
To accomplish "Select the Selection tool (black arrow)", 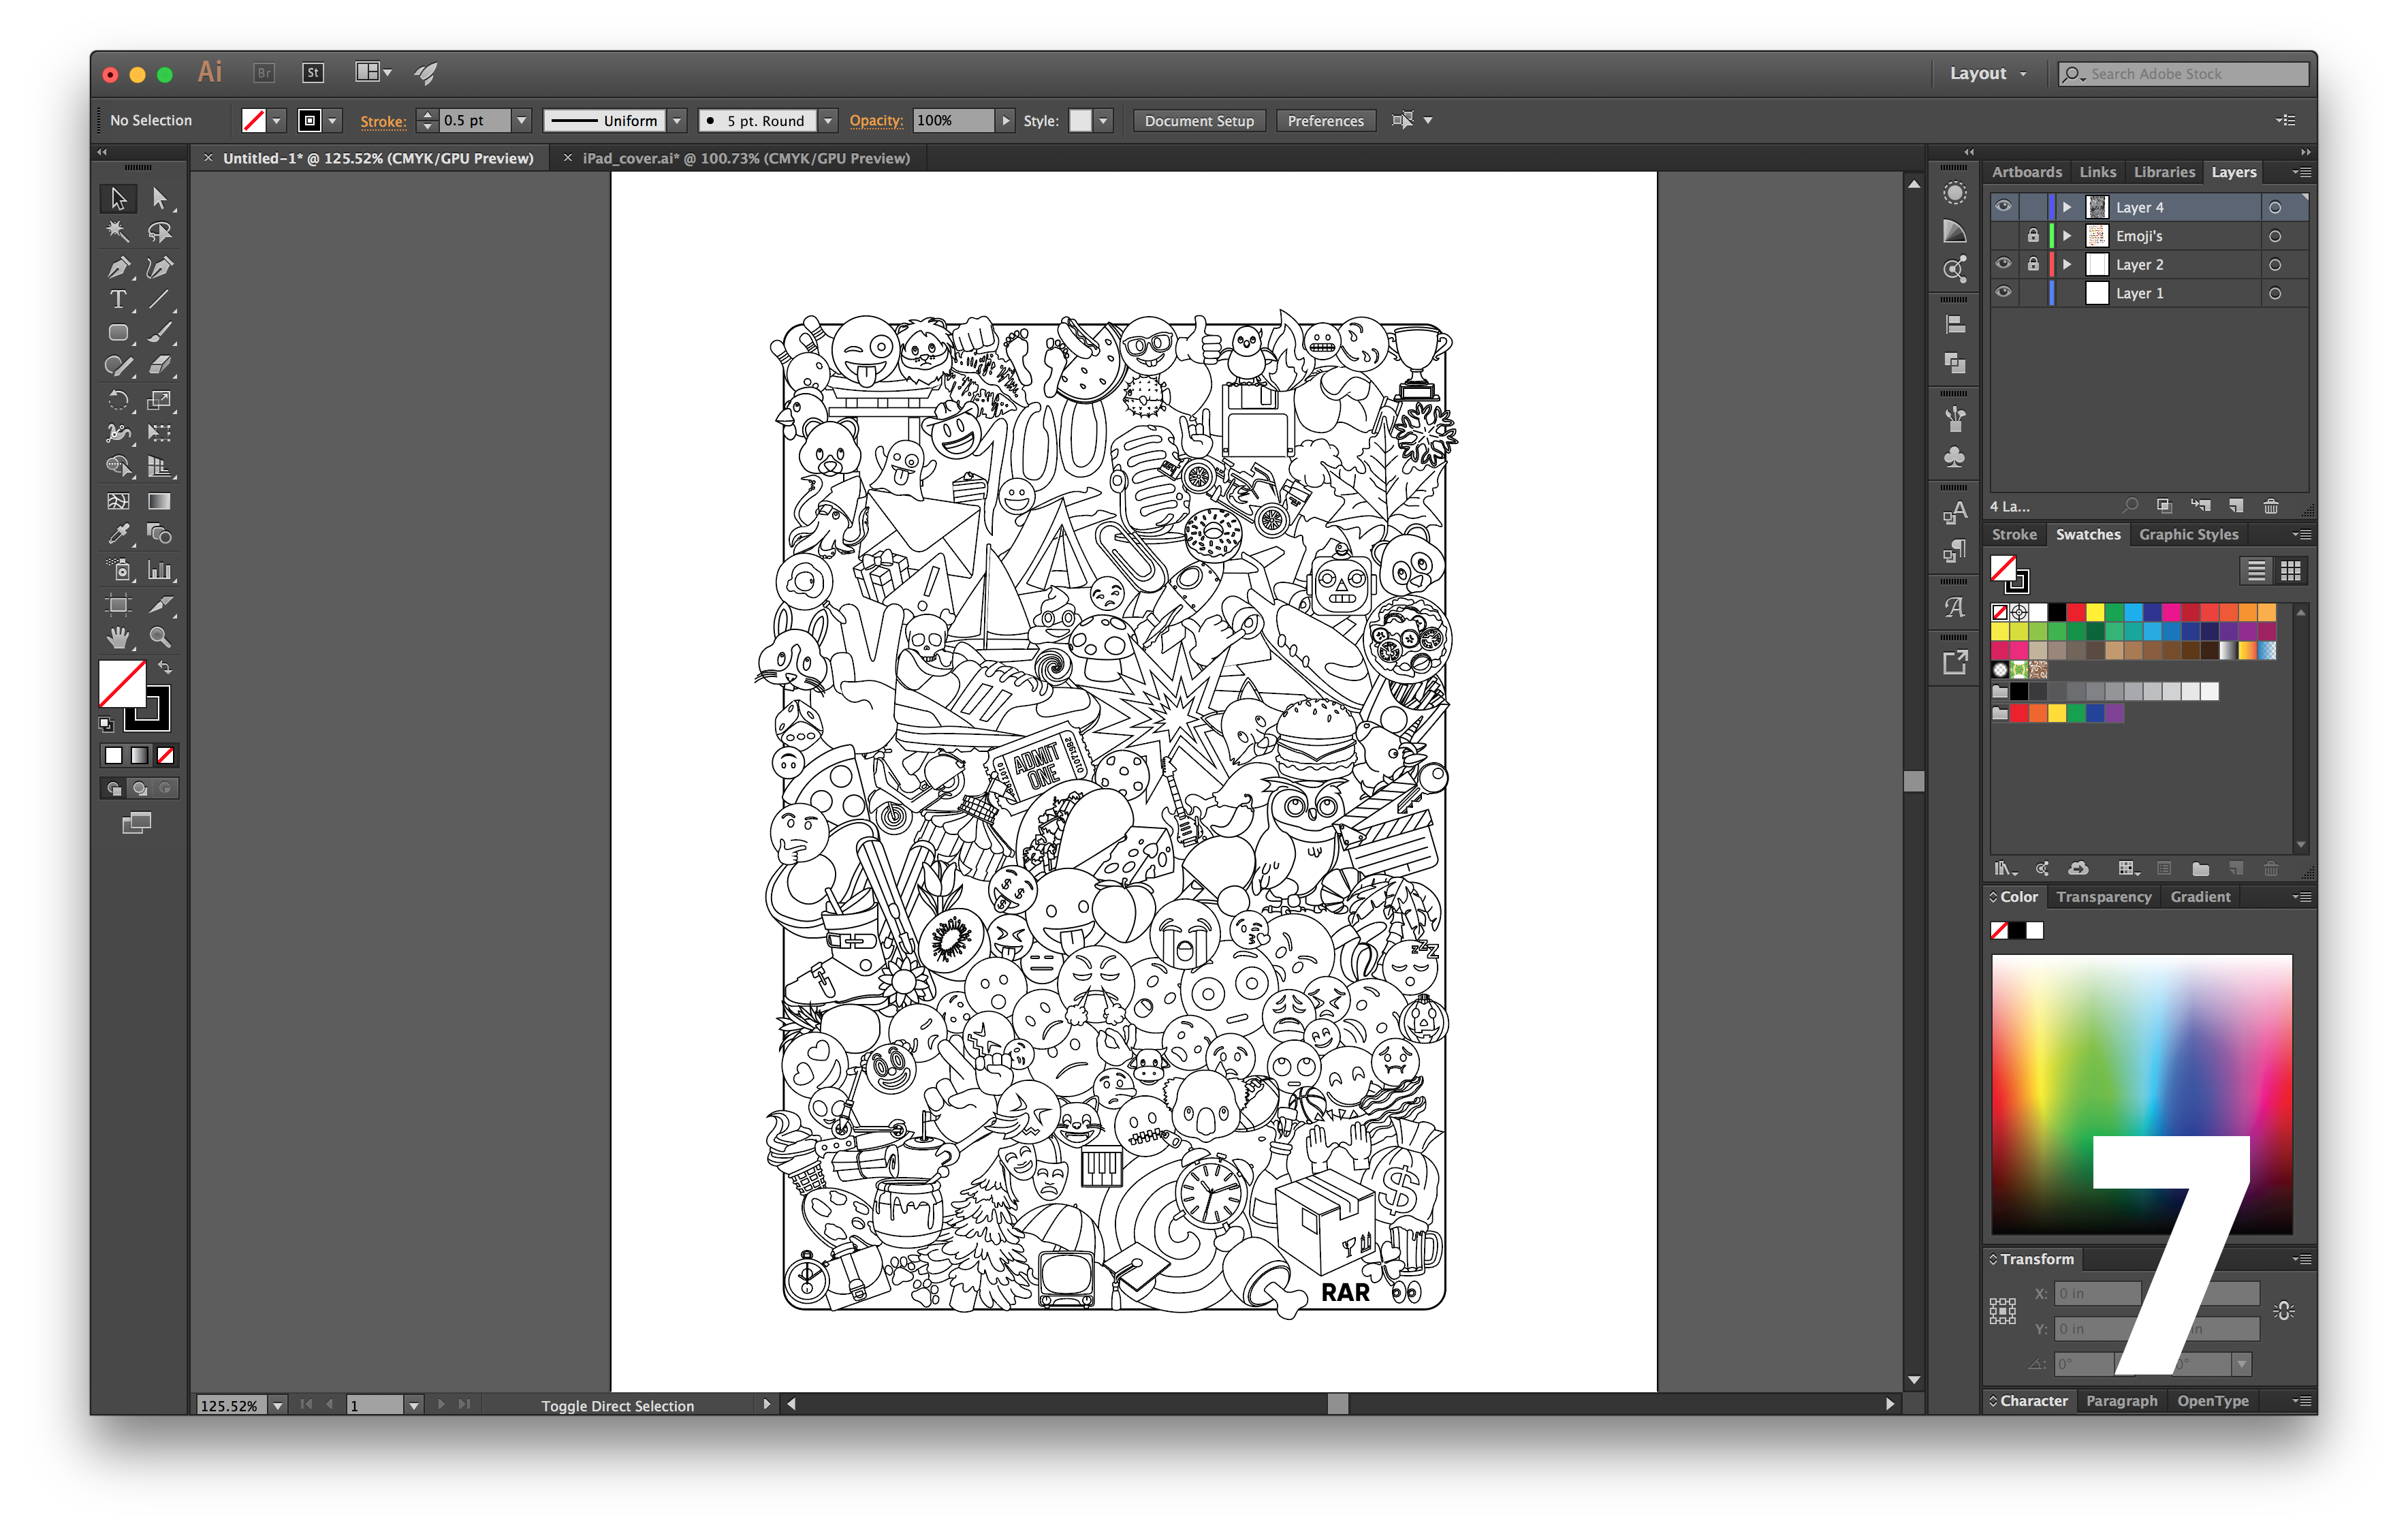I will click(118, 198).
